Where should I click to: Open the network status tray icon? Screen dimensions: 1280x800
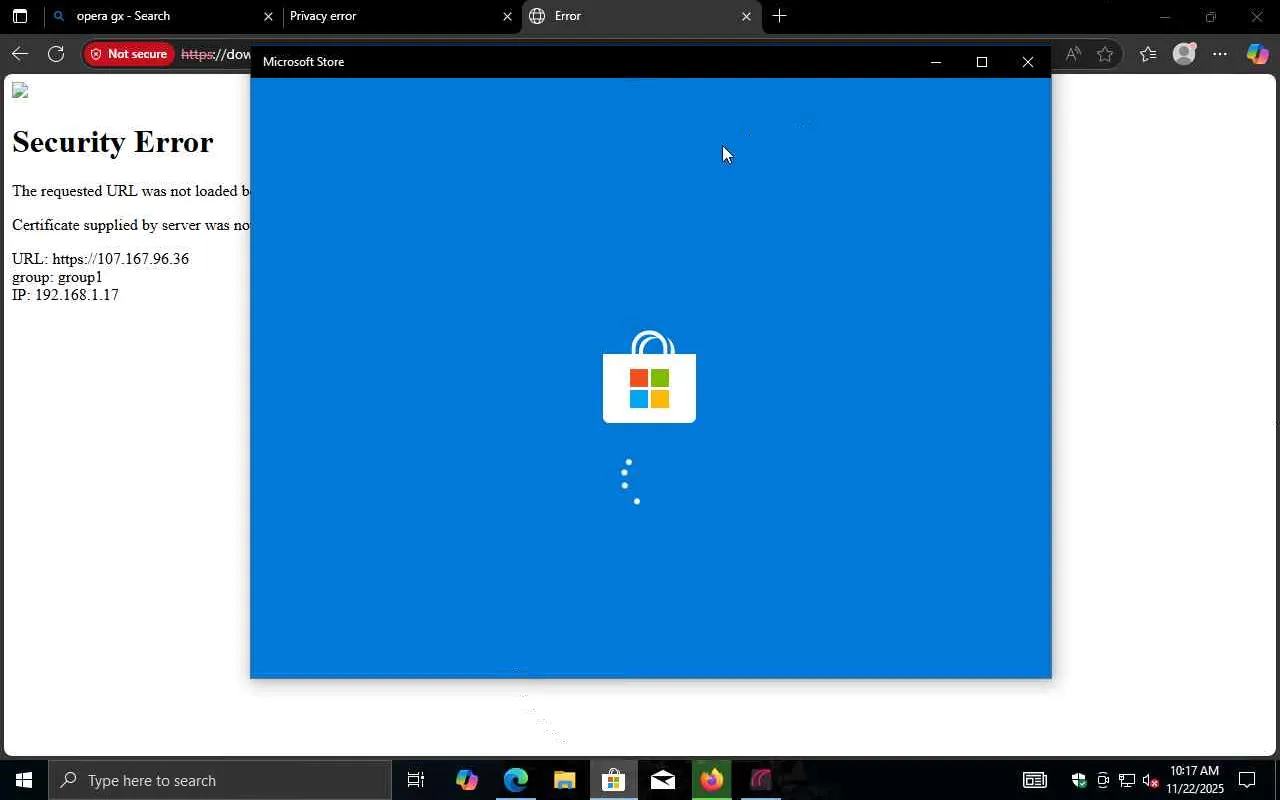[1127, 780]
